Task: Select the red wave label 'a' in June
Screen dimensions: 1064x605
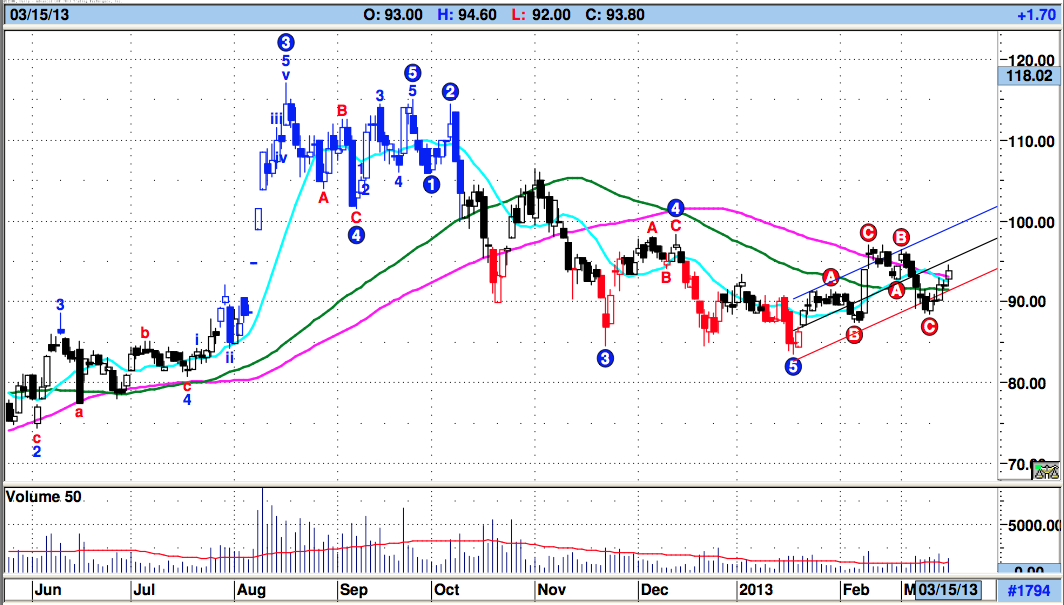Action: pyautogui.click(x=79, y=412)
